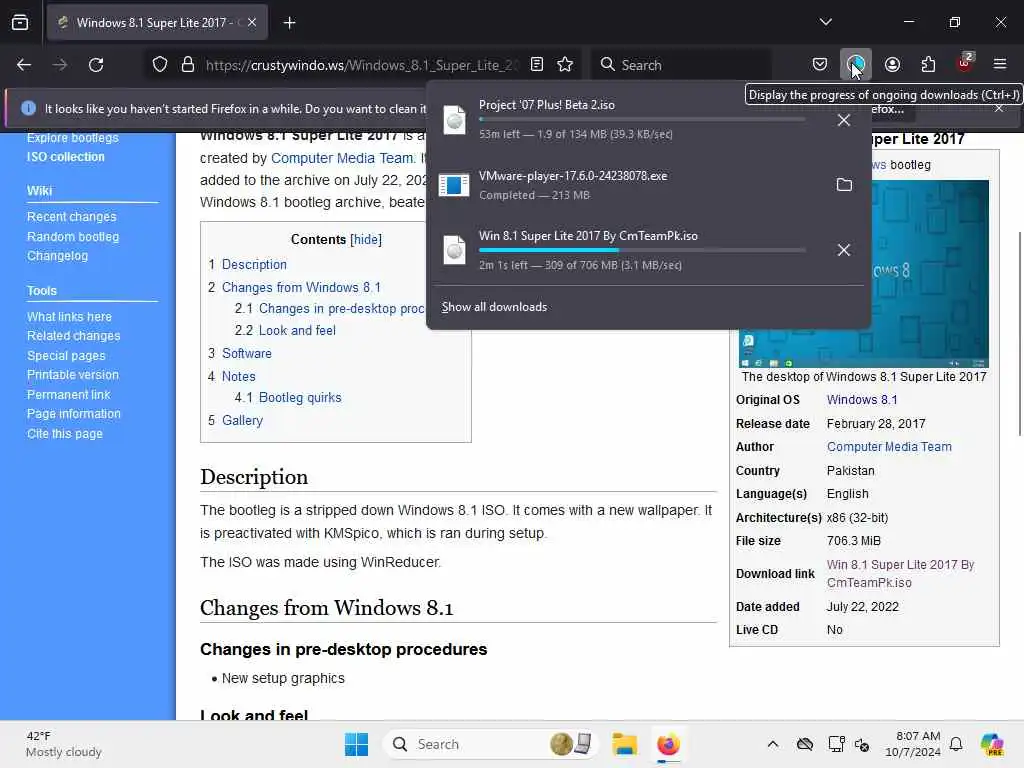Open Page information link

(x=74, y=414)
